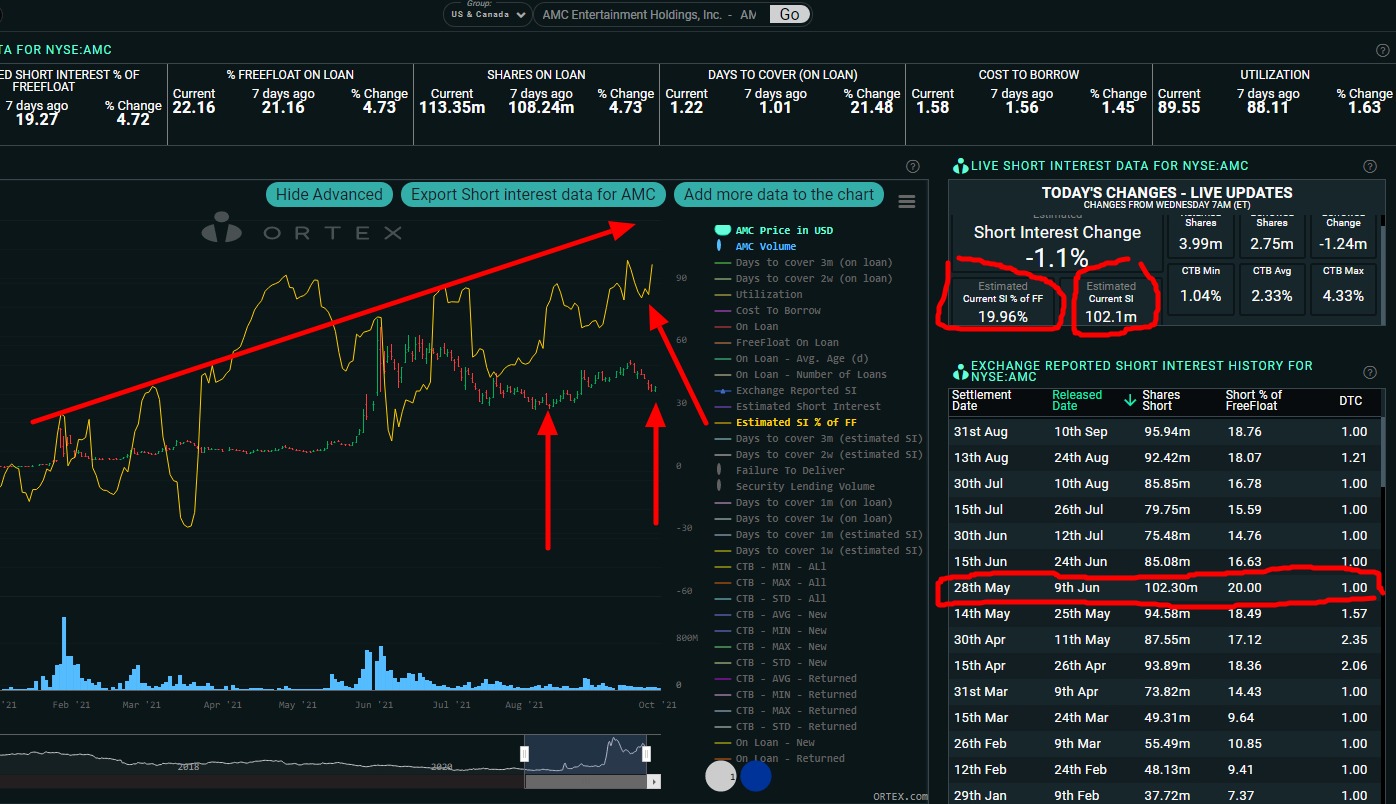This screenshot has width=1396, height=804.
Task: Click the CTB Max 4.33% tile
Action: tap(1343, 288)
